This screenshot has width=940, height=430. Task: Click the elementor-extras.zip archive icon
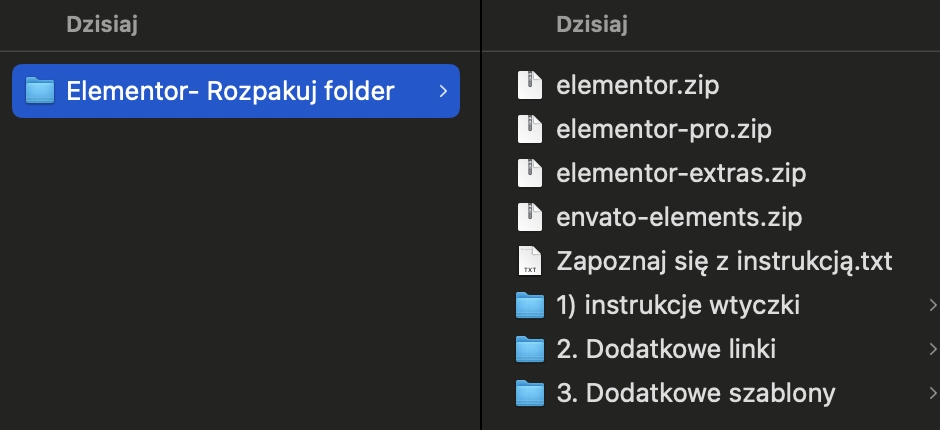pos(529,174)
